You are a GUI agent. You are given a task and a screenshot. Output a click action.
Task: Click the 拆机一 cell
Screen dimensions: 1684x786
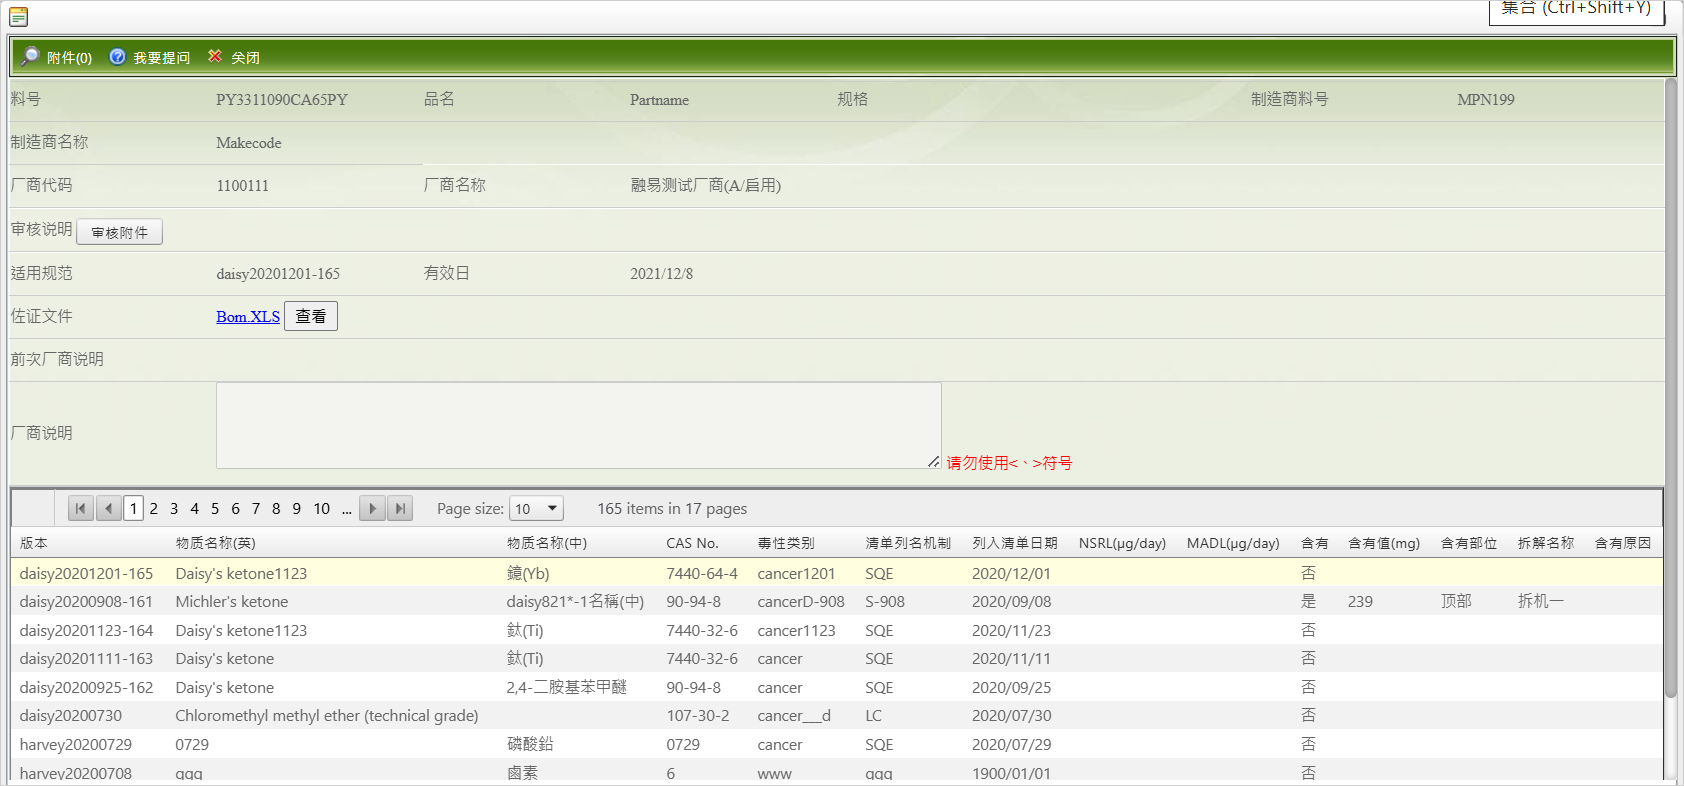tap(1540, 601)
